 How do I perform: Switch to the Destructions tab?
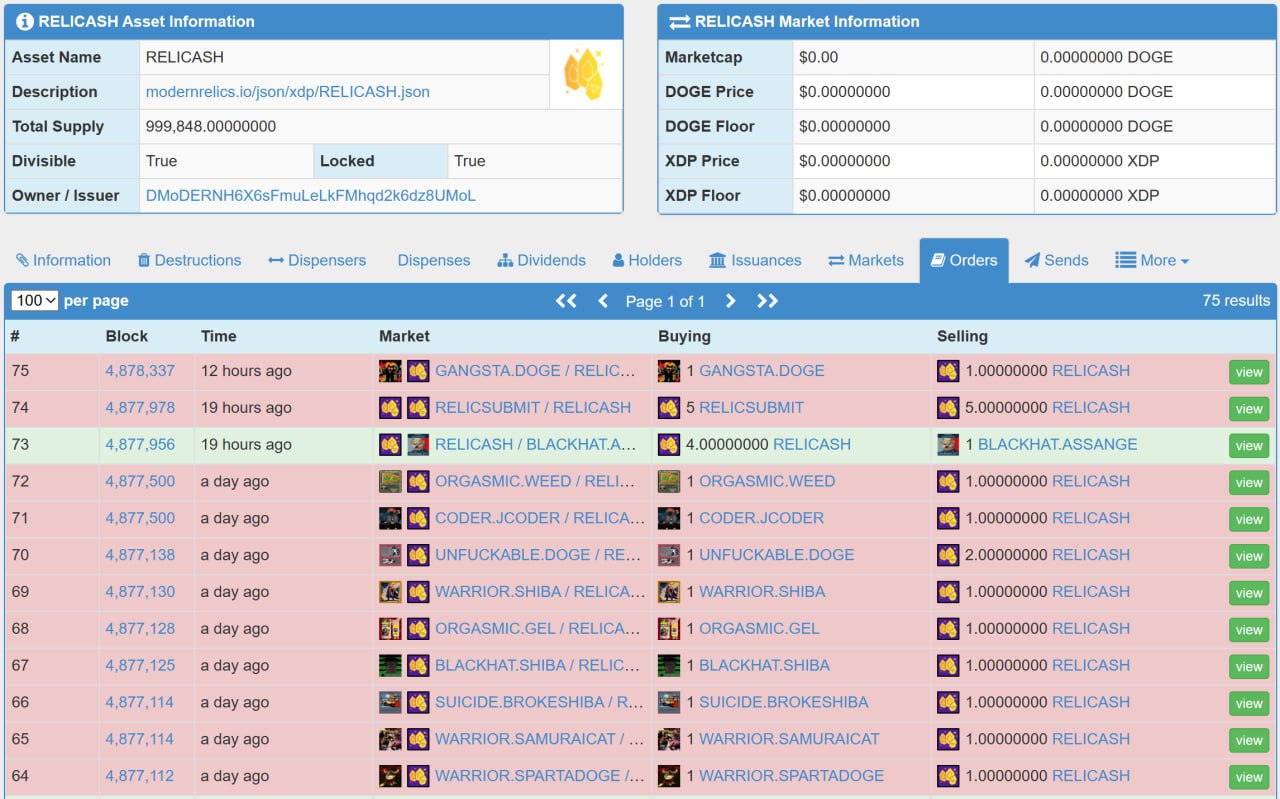pos(189,260)
